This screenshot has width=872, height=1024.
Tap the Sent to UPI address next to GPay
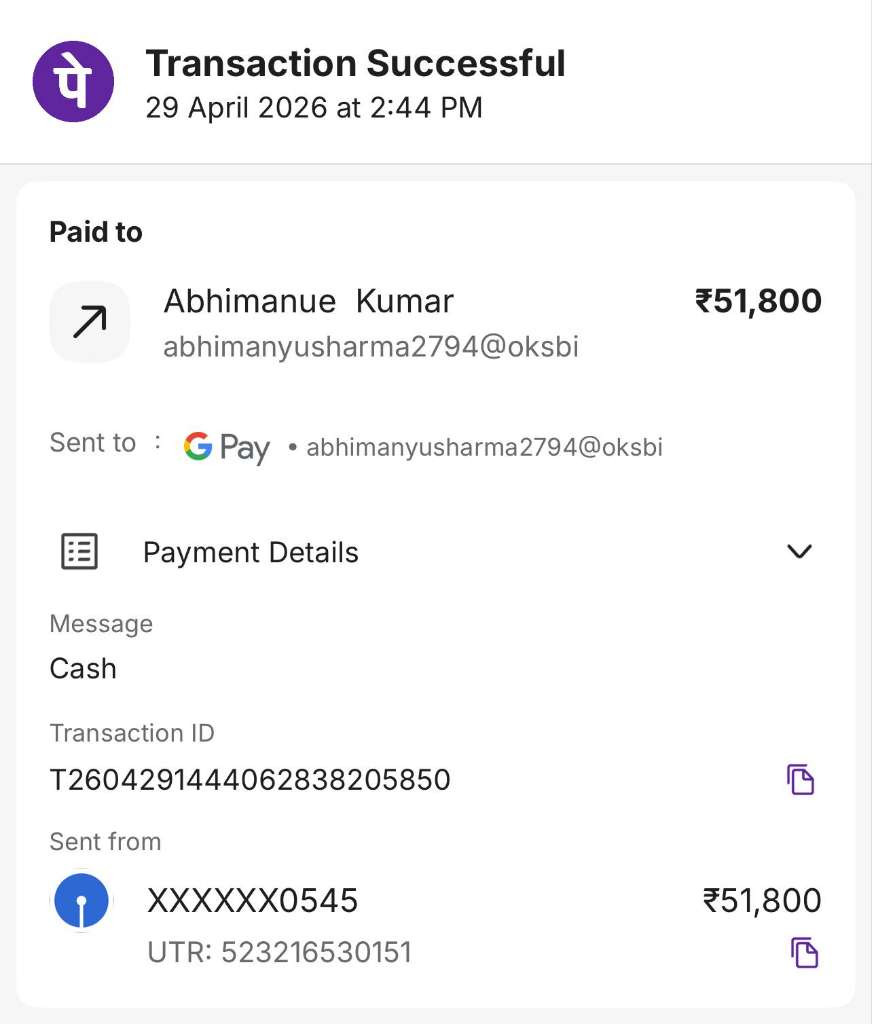point(484,447)
